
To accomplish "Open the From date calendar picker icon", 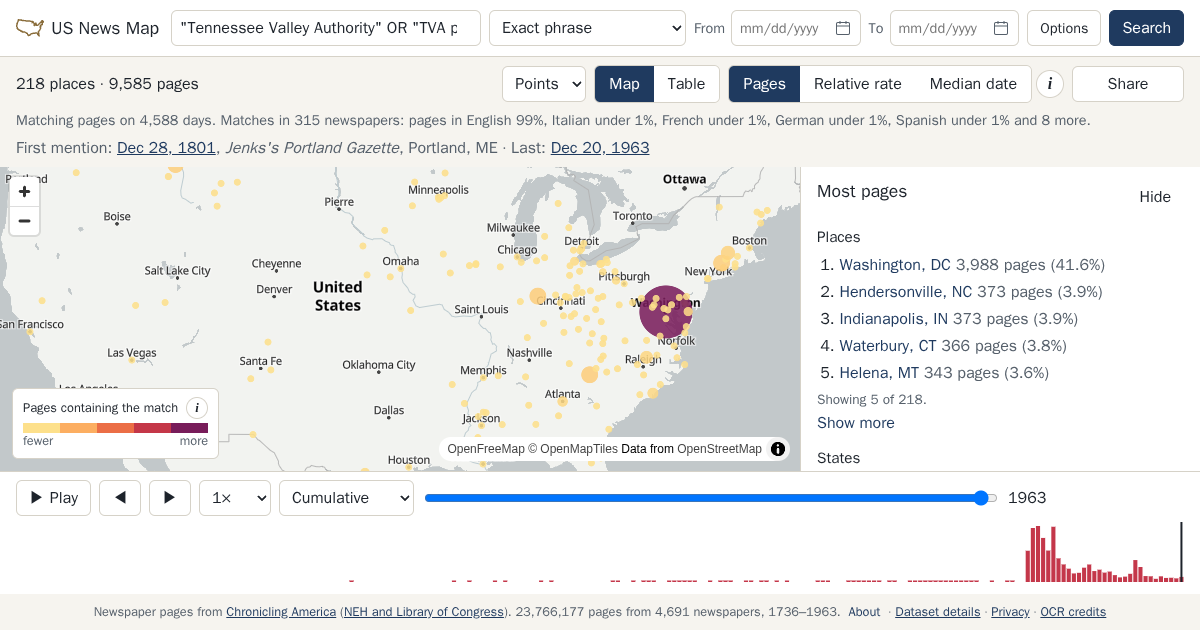I will 843,28.
